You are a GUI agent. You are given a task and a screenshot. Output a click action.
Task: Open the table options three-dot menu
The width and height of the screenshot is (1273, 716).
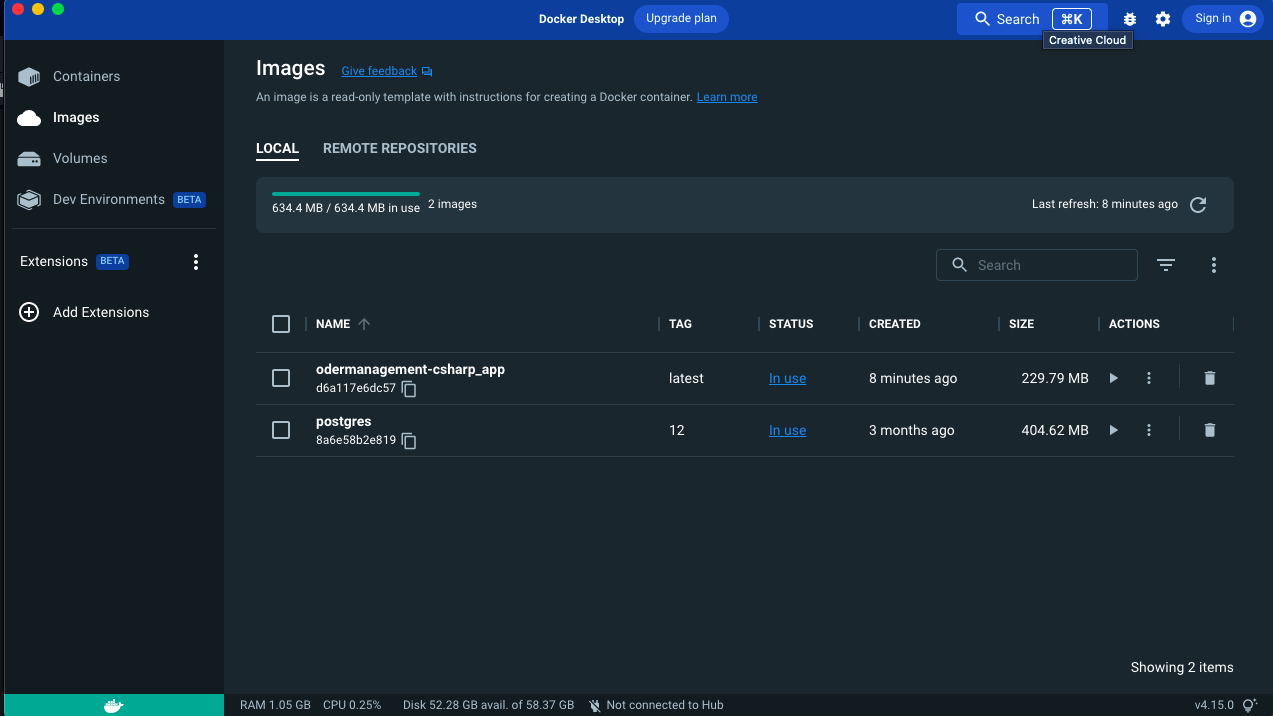(1213, 265)
